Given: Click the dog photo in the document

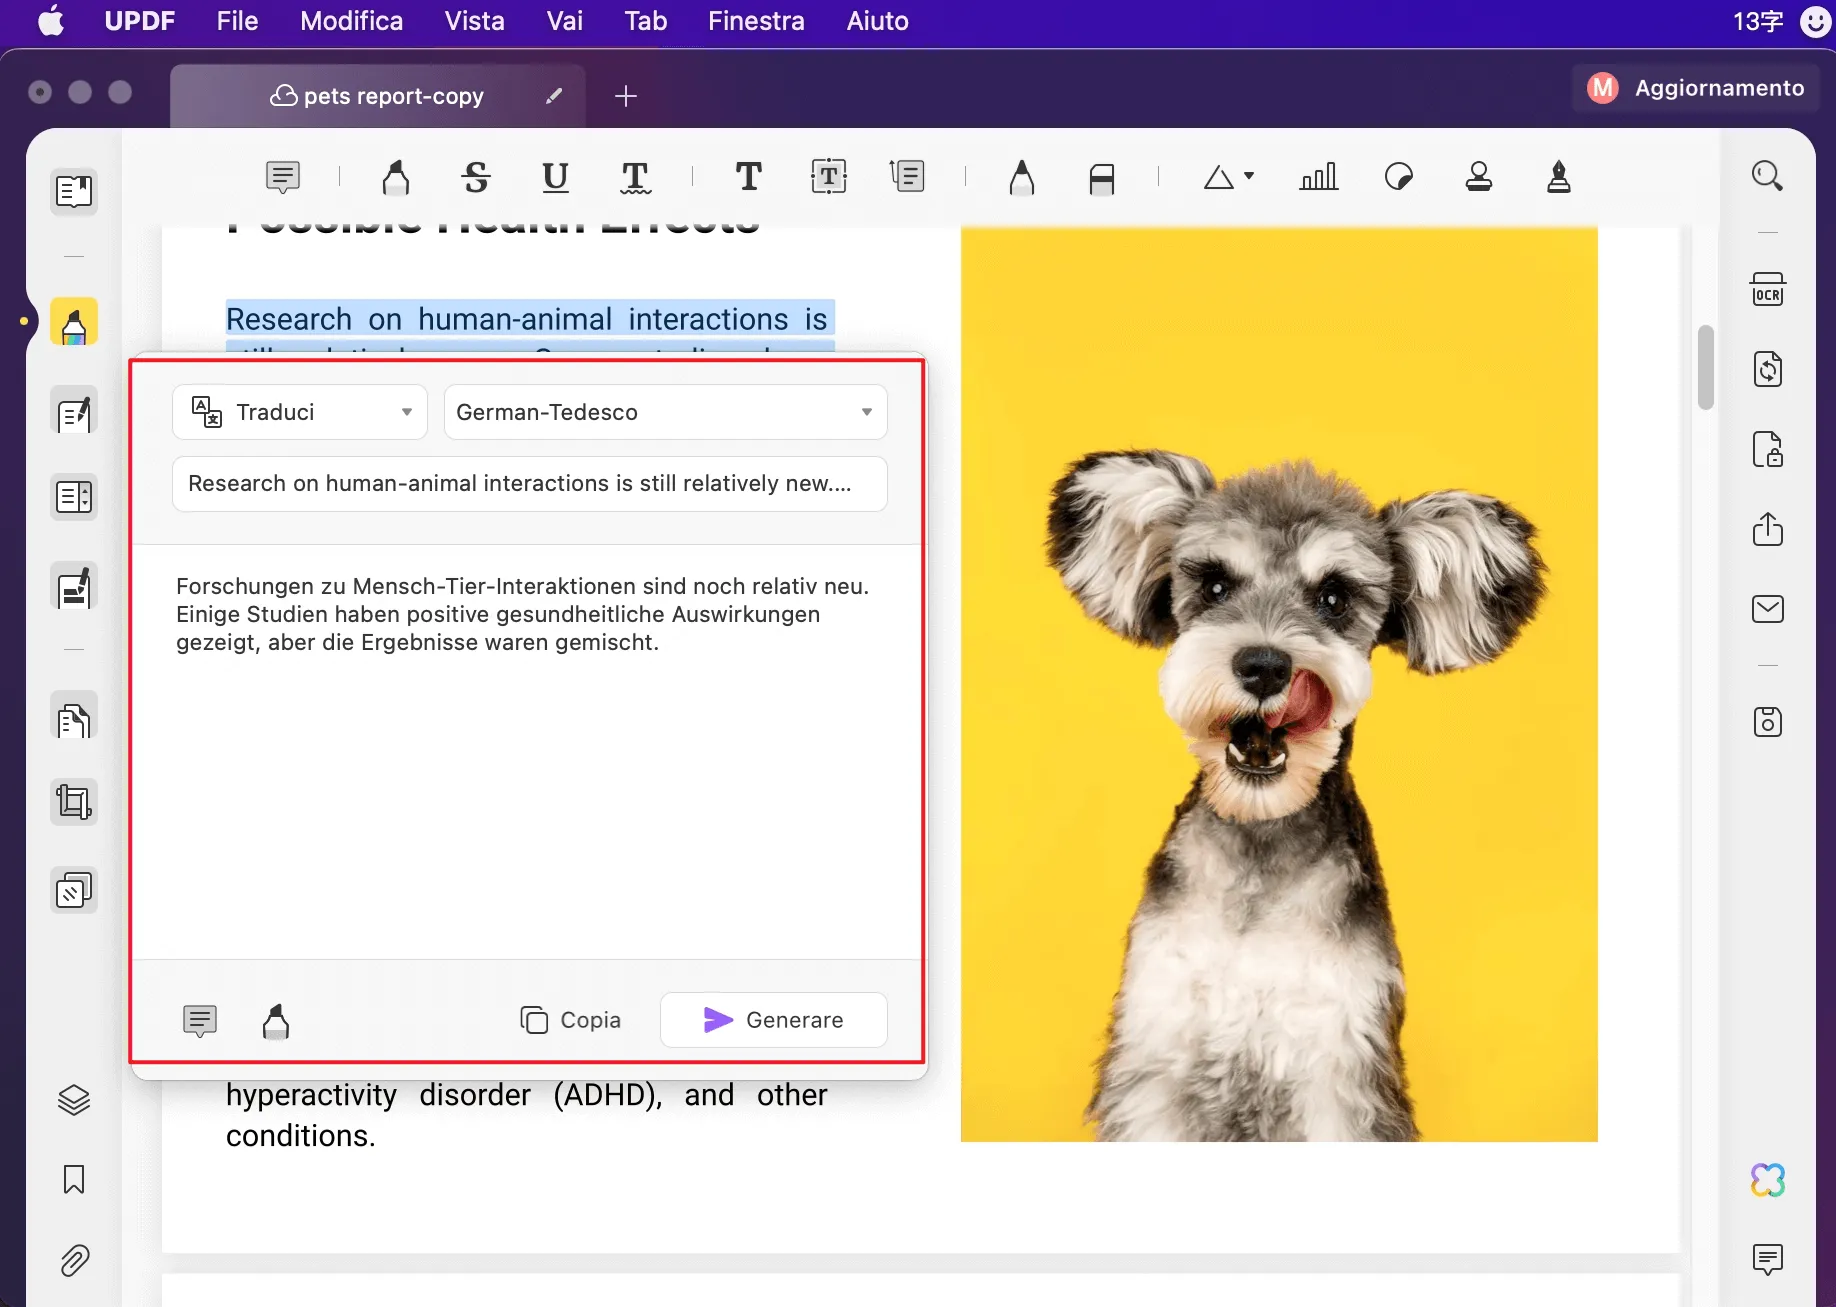Looking at the screenshot, I should tap(1279, 684).
